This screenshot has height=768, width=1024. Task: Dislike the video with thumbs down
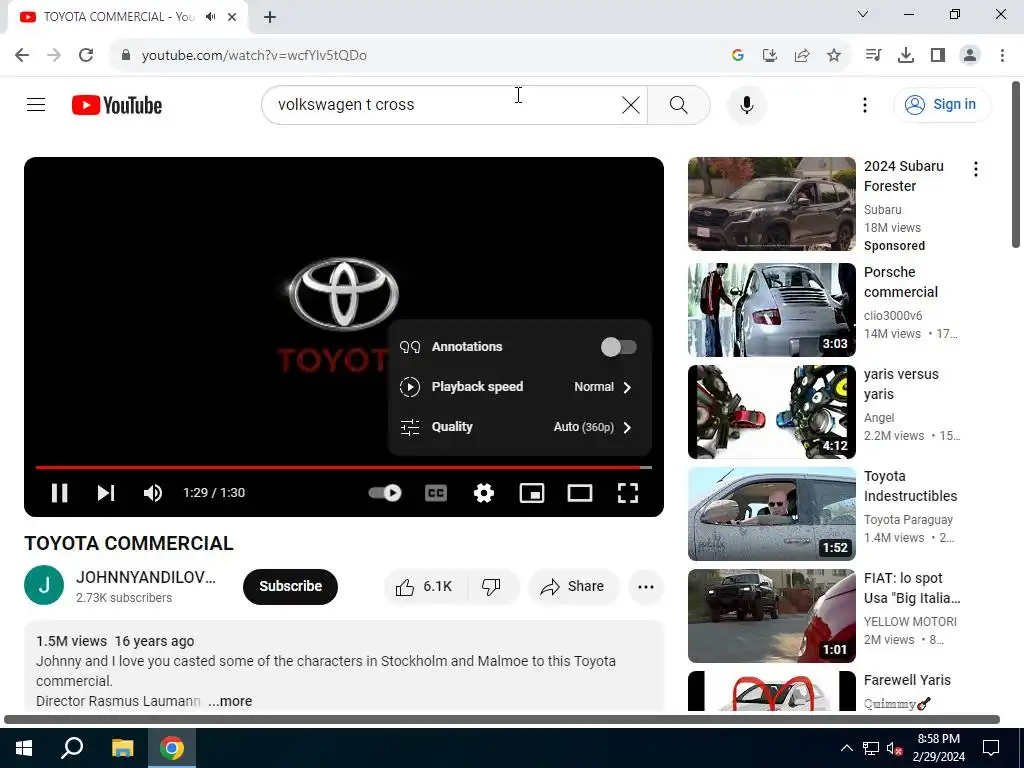tap(493, 586)
